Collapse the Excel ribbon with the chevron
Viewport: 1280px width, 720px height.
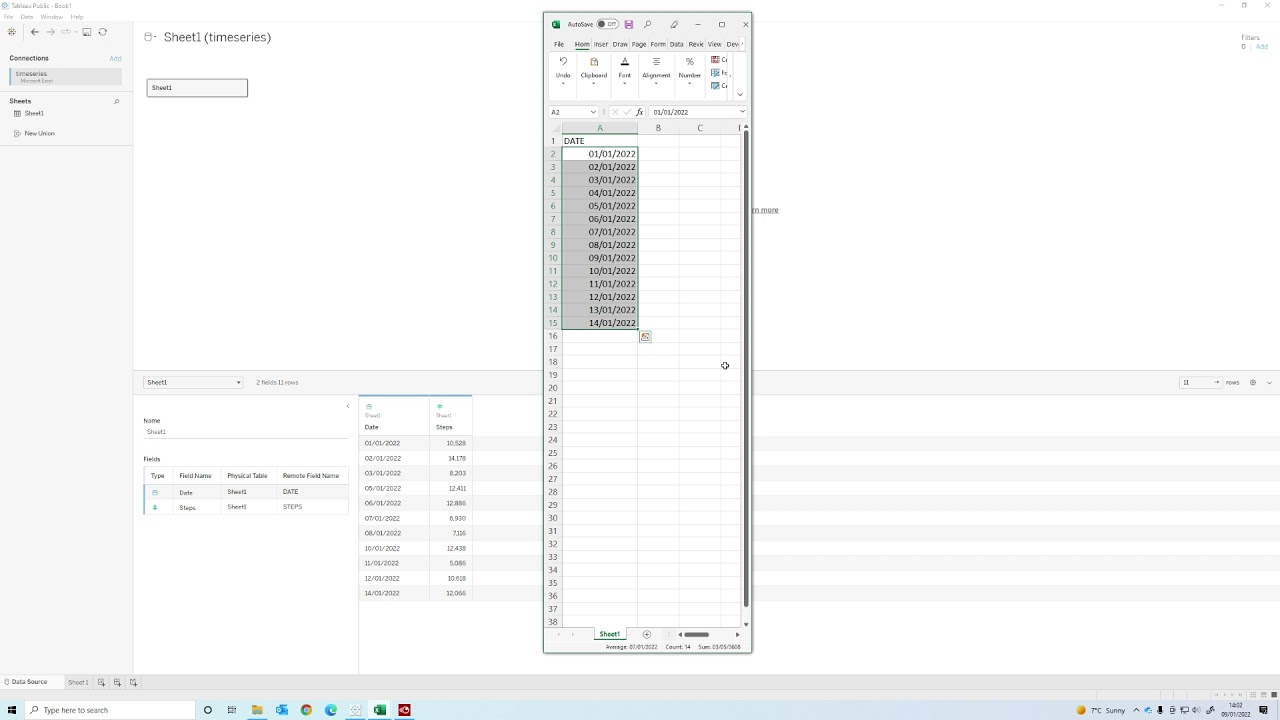pos(740,94)
